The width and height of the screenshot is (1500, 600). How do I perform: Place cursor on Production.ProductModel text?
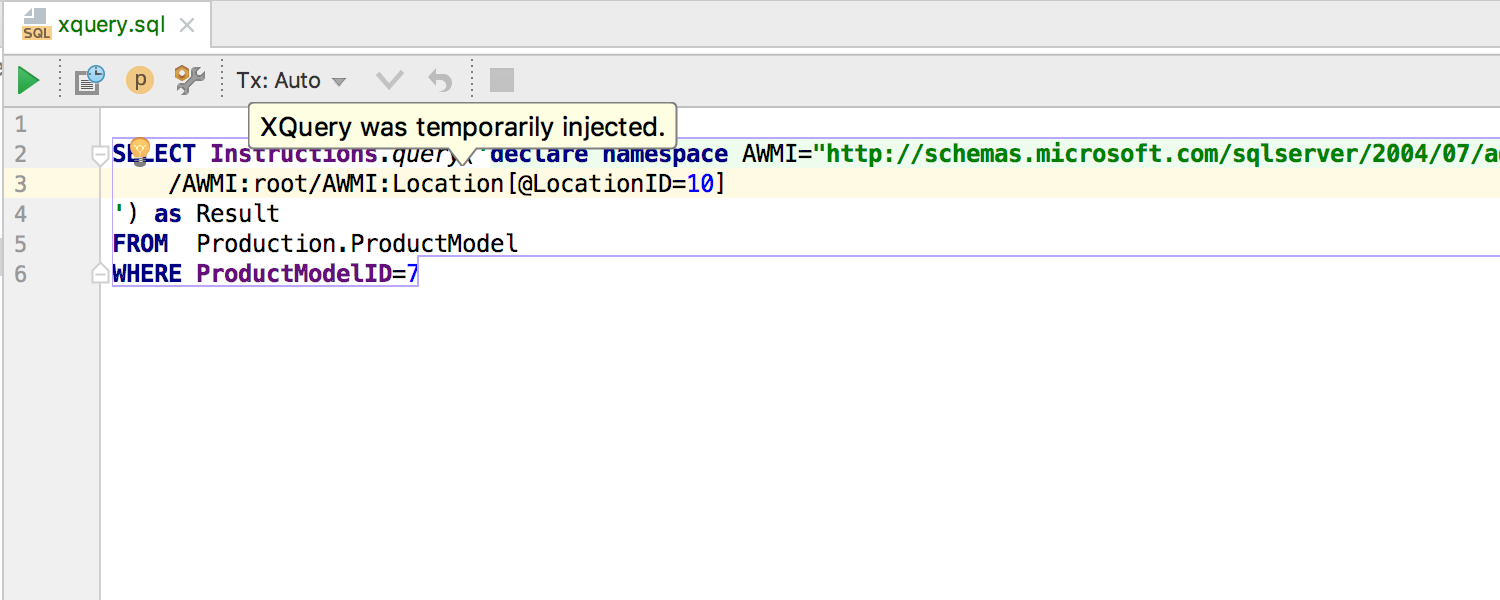pos(357,244)
